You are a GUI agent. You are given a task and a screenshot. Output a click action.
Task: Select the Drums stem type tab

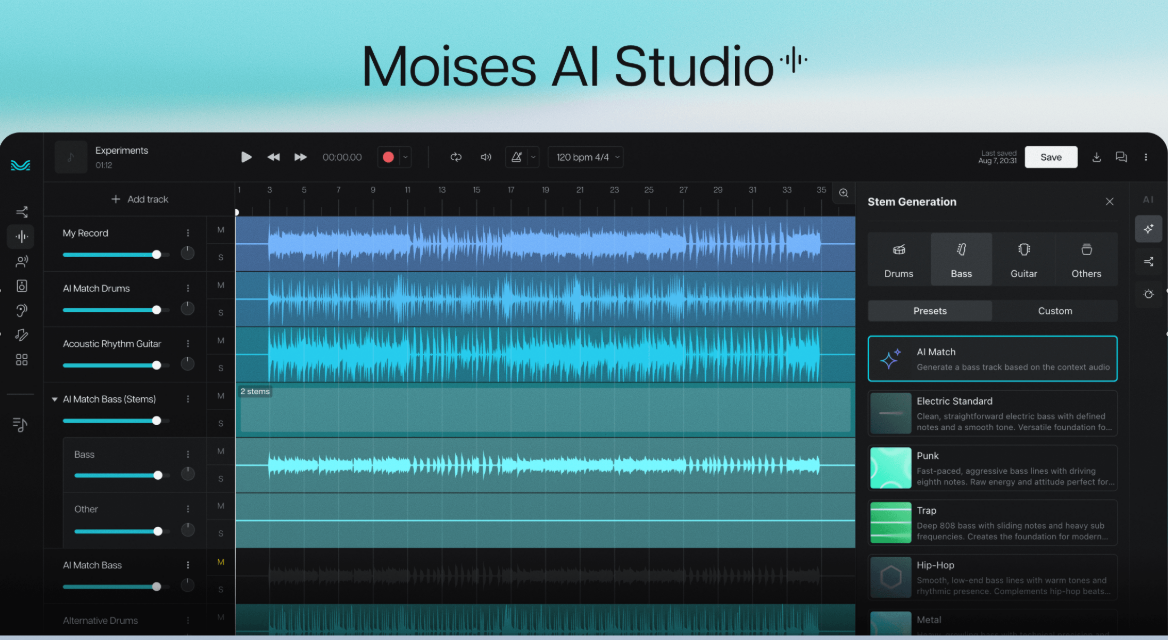pos(898,259)
